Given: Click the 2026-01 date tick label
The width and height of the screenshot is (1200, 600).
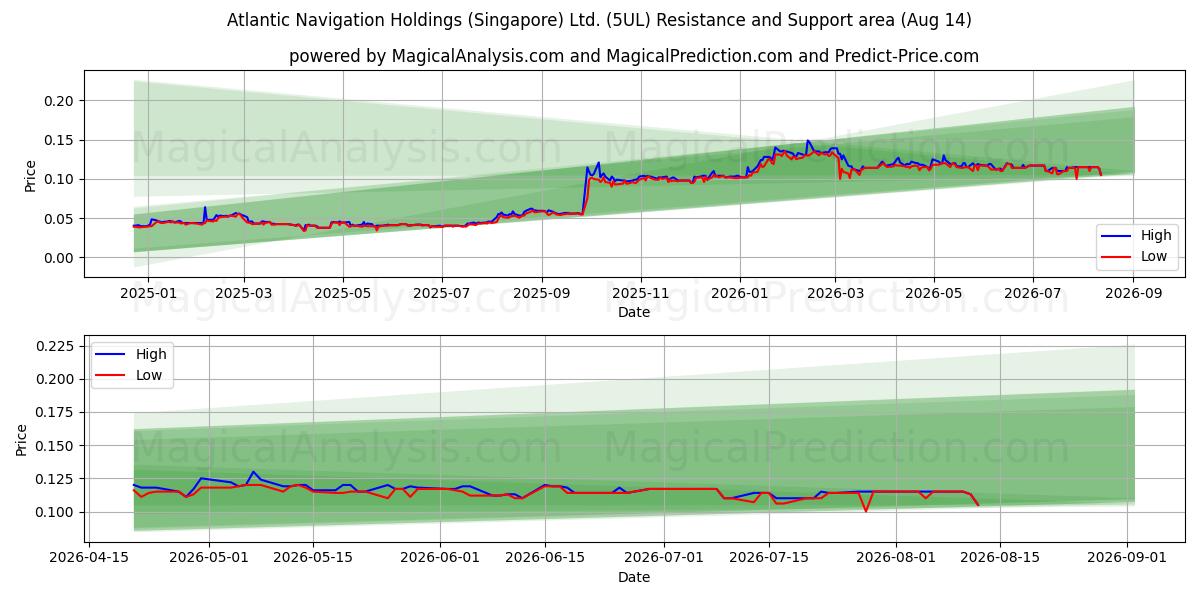Looking at the screenshot, I should point(740,294).
